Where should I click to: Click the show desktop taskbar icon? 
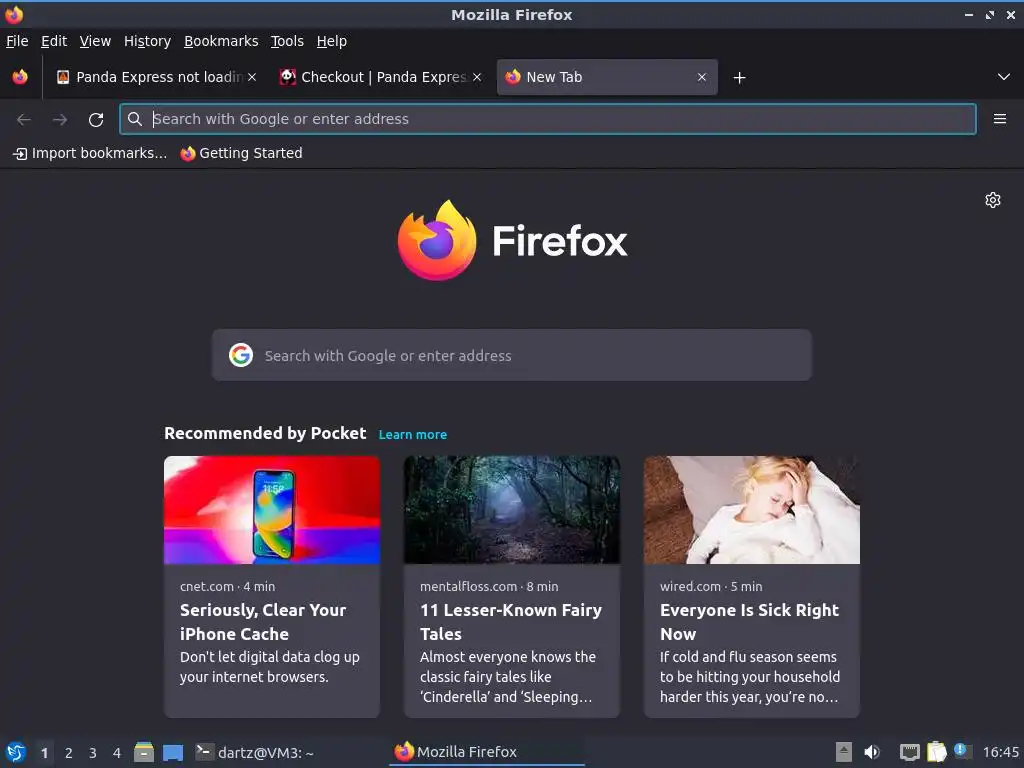[173, 753]
